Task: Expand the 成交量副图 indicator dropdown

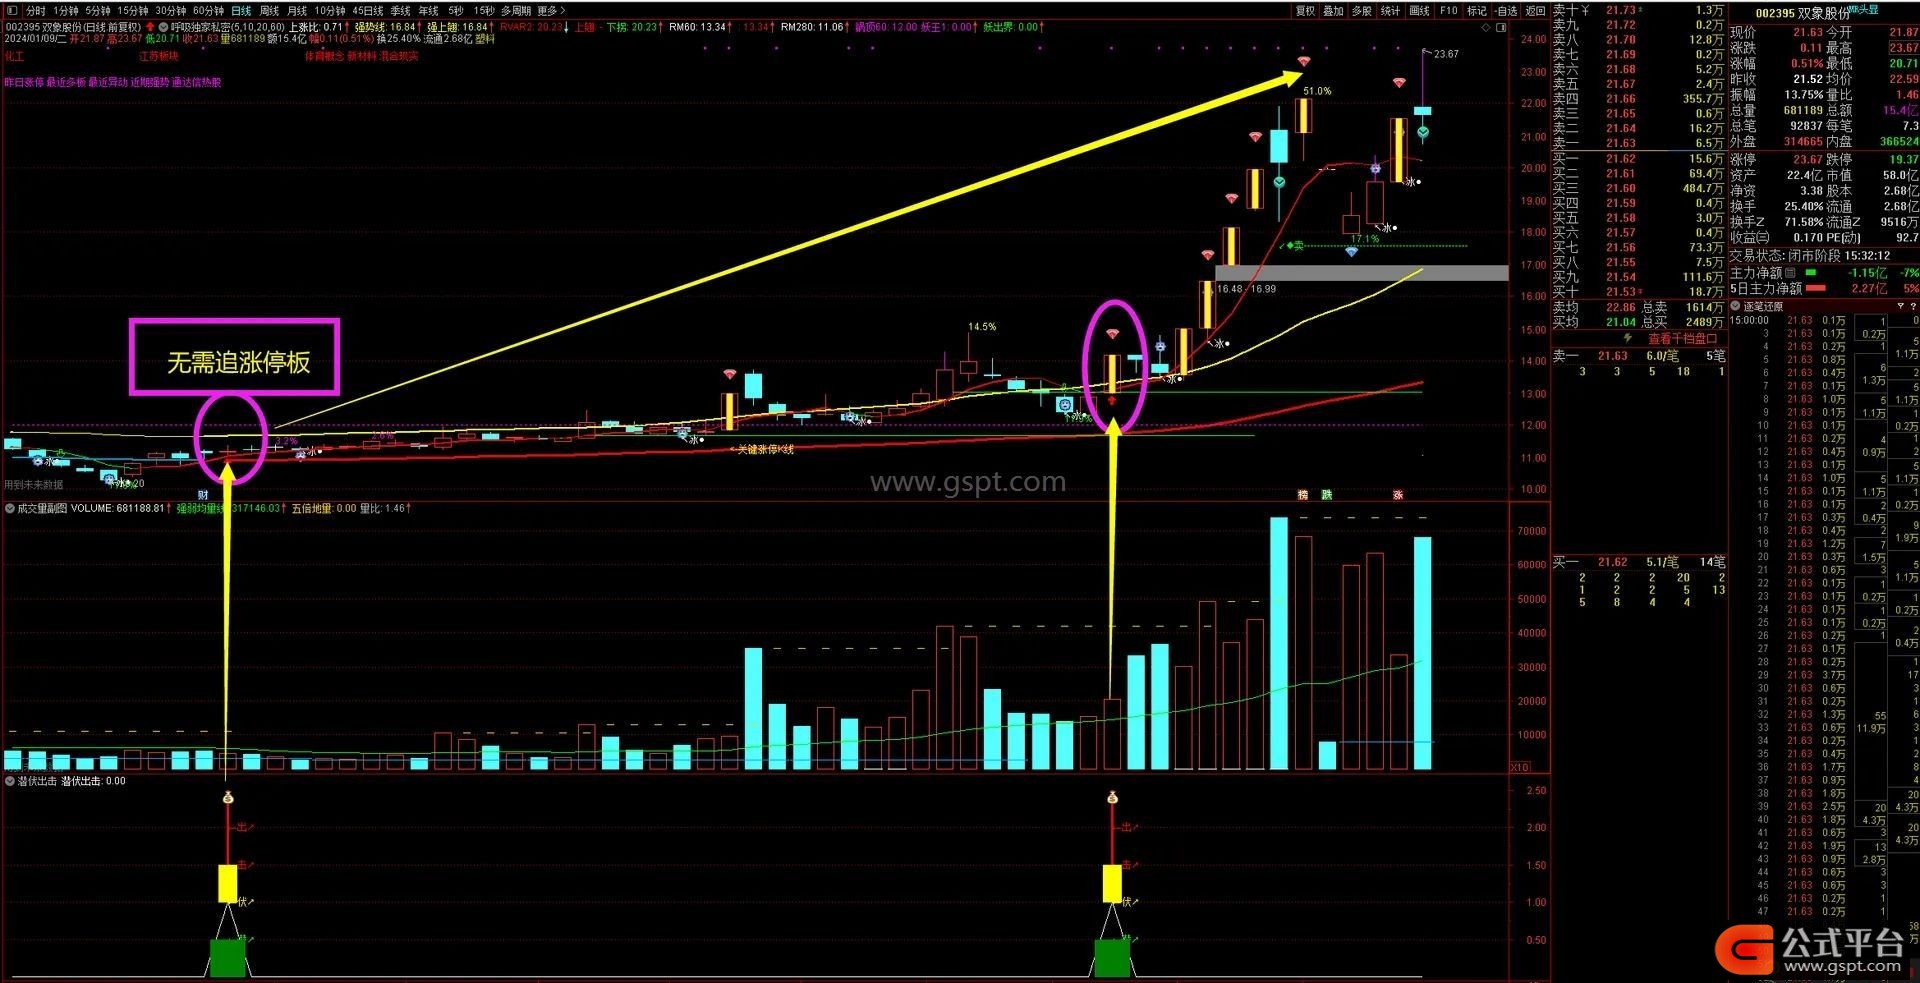Action: 10,508
